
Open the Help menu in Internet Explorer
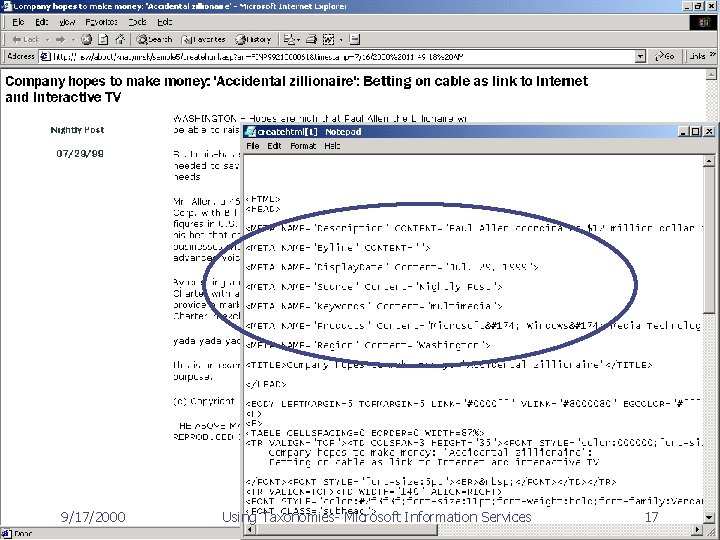pyautogui.click(x=164, y=22)
